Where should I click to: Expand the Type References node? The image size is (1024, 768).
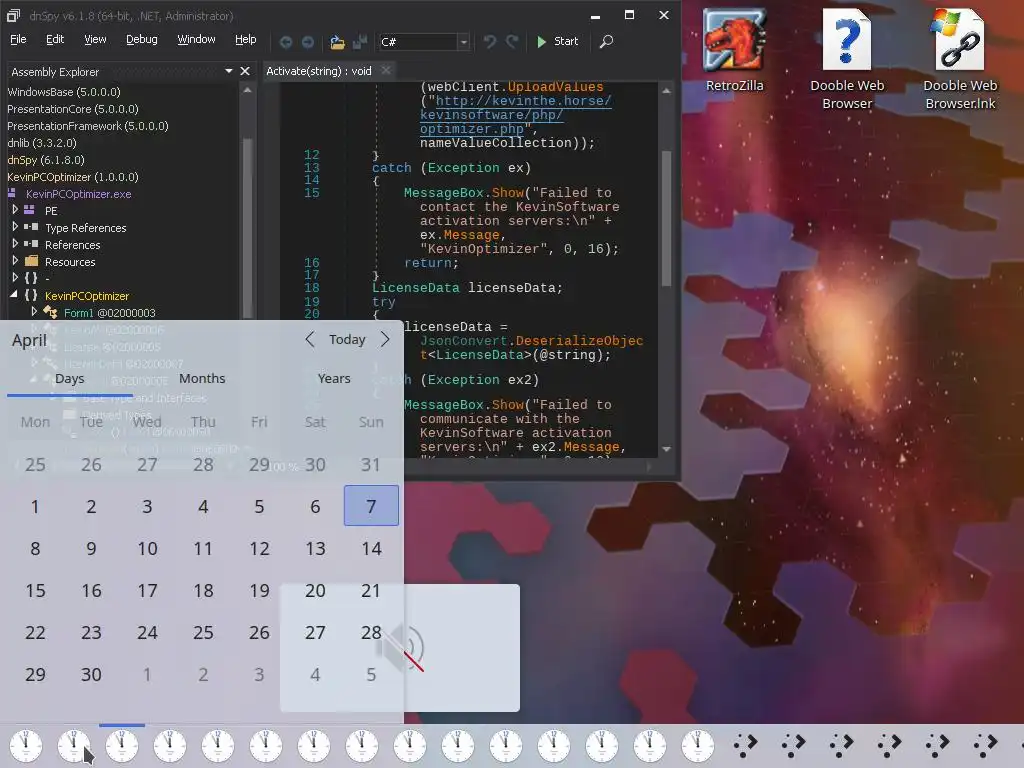(x=15, y=227)
